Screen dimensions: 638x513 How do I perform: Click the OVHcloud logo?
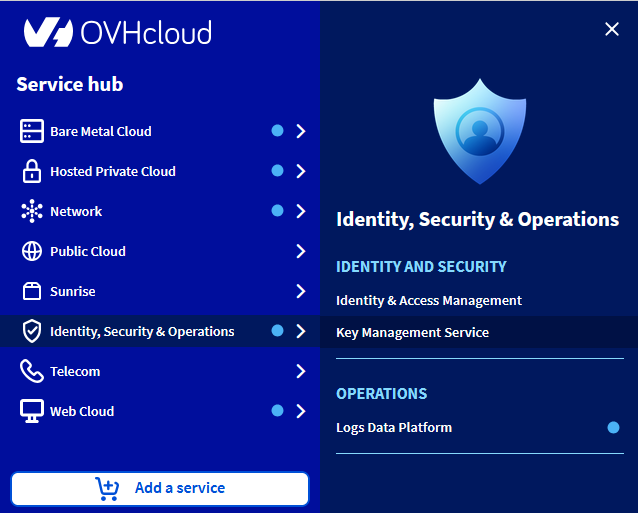[117, 32]
